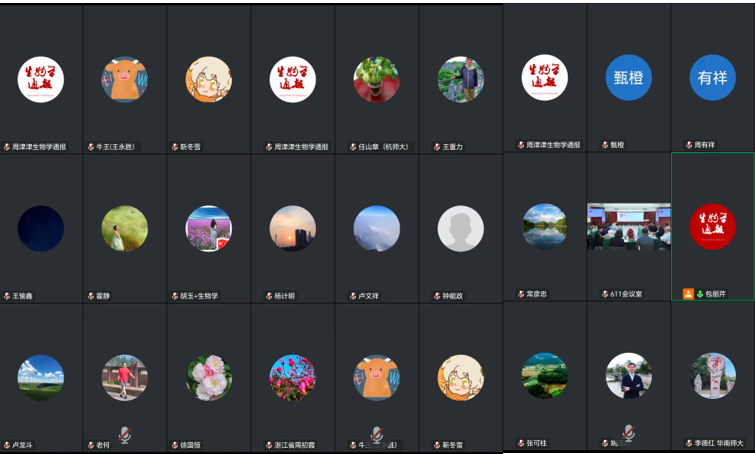The width and height of the screenshot is (755, 454).
Task: Click the muted mic icon next to 任山章（杭师大）
Action: (353, 147)
